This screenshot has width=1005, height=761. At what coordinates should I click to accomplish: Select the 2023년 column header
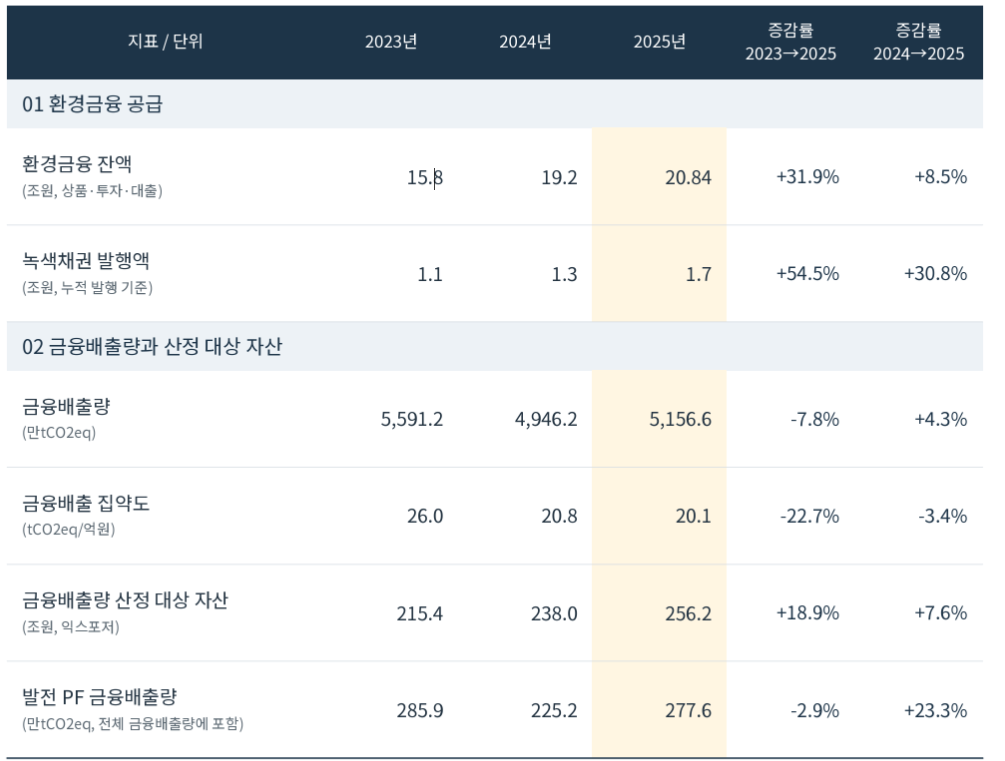pyautogui.click(x=391, y=42)
